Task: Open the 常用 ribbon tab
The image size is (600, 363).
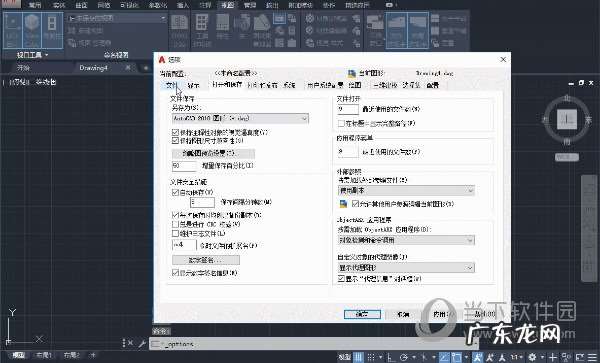Action: (35, 5)
